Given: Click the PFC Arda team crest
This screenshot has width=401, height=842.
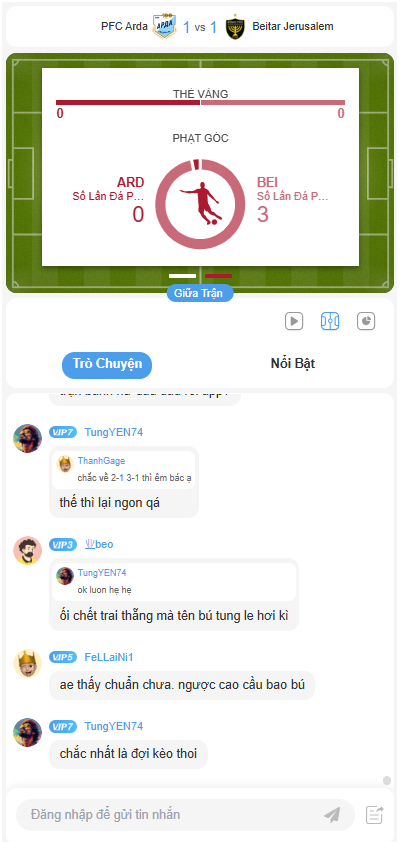Looking at the screenshot, I should coord(163,27).
